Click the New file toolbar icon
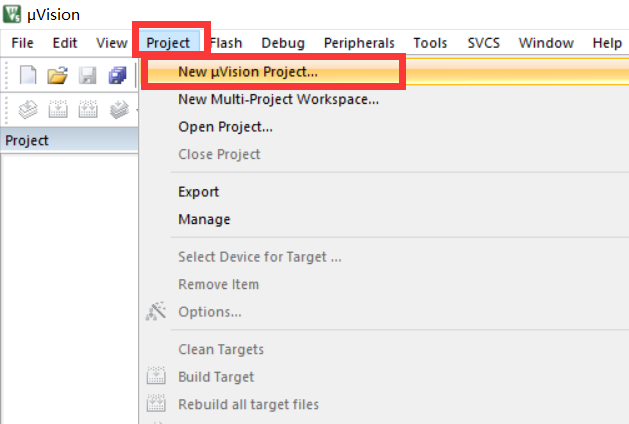The image size is (629, 424). click(x=28, y=75)
